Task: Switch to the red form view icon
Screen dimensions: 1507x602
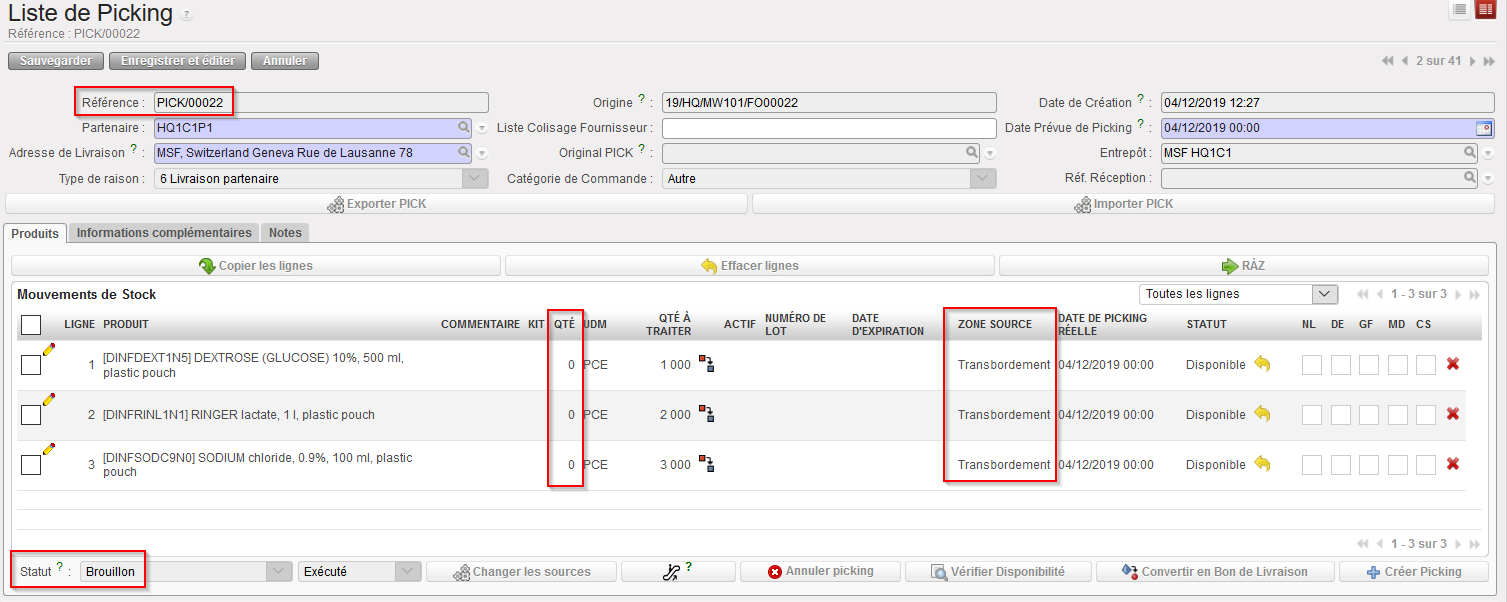Action: pyautogui.click(x=1485, y=9)
